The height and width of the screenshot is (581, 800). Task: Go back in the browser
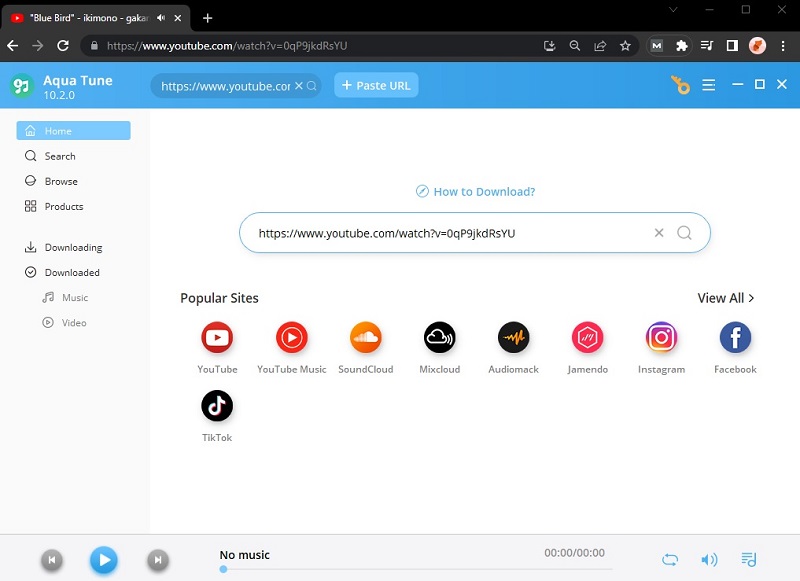pyautogui.click(x=13, y=46)
